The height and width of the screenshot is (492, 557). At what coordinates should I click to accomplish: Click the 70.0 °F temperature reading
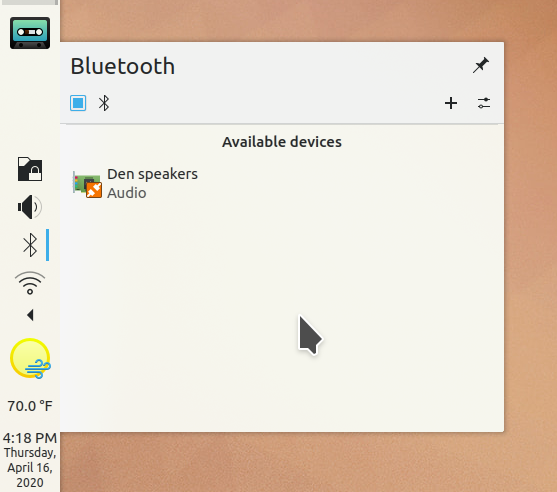point(30,406)
